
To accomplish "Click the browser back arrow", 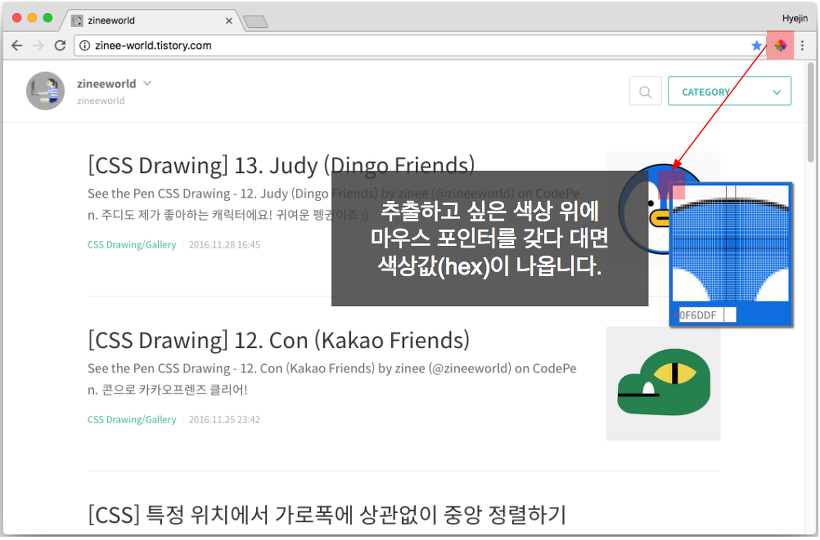I will pos(17,45).
